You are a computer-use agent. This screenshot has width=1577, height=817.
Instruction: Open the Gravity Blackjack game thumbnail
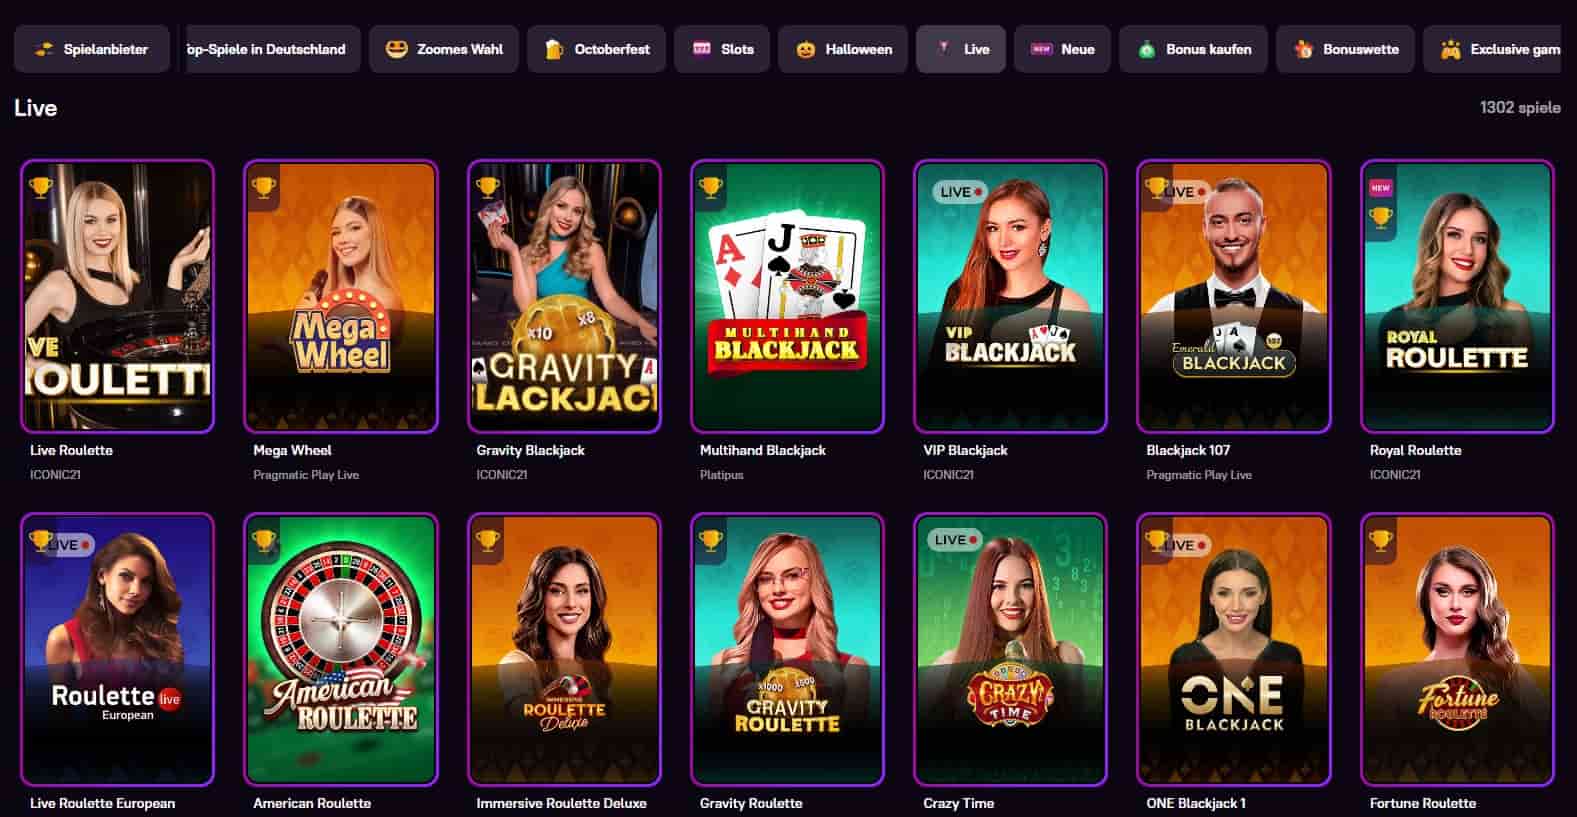(564, 297)
